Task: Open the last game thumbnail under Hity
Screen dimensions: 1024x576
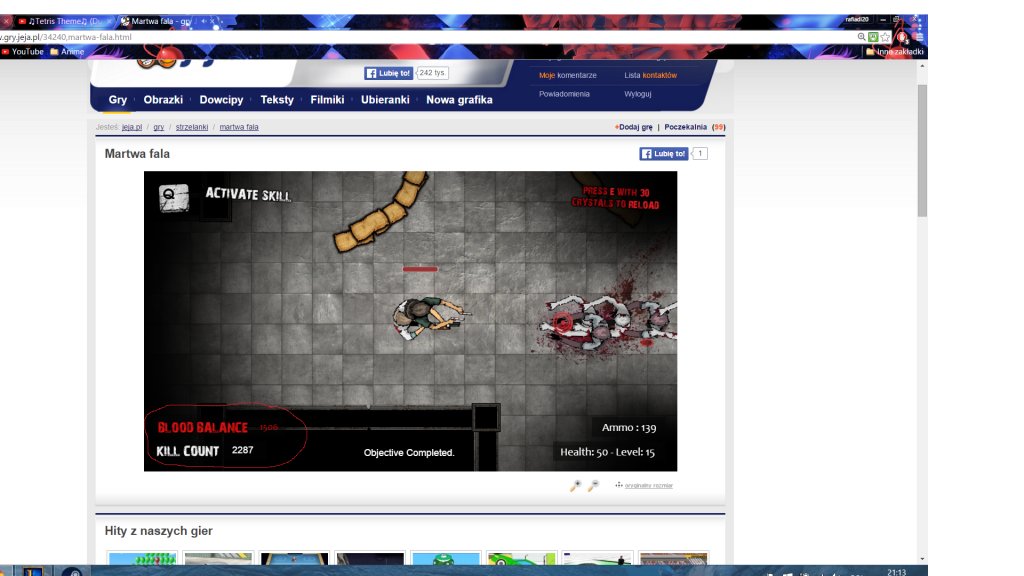Action: point(673,558)
